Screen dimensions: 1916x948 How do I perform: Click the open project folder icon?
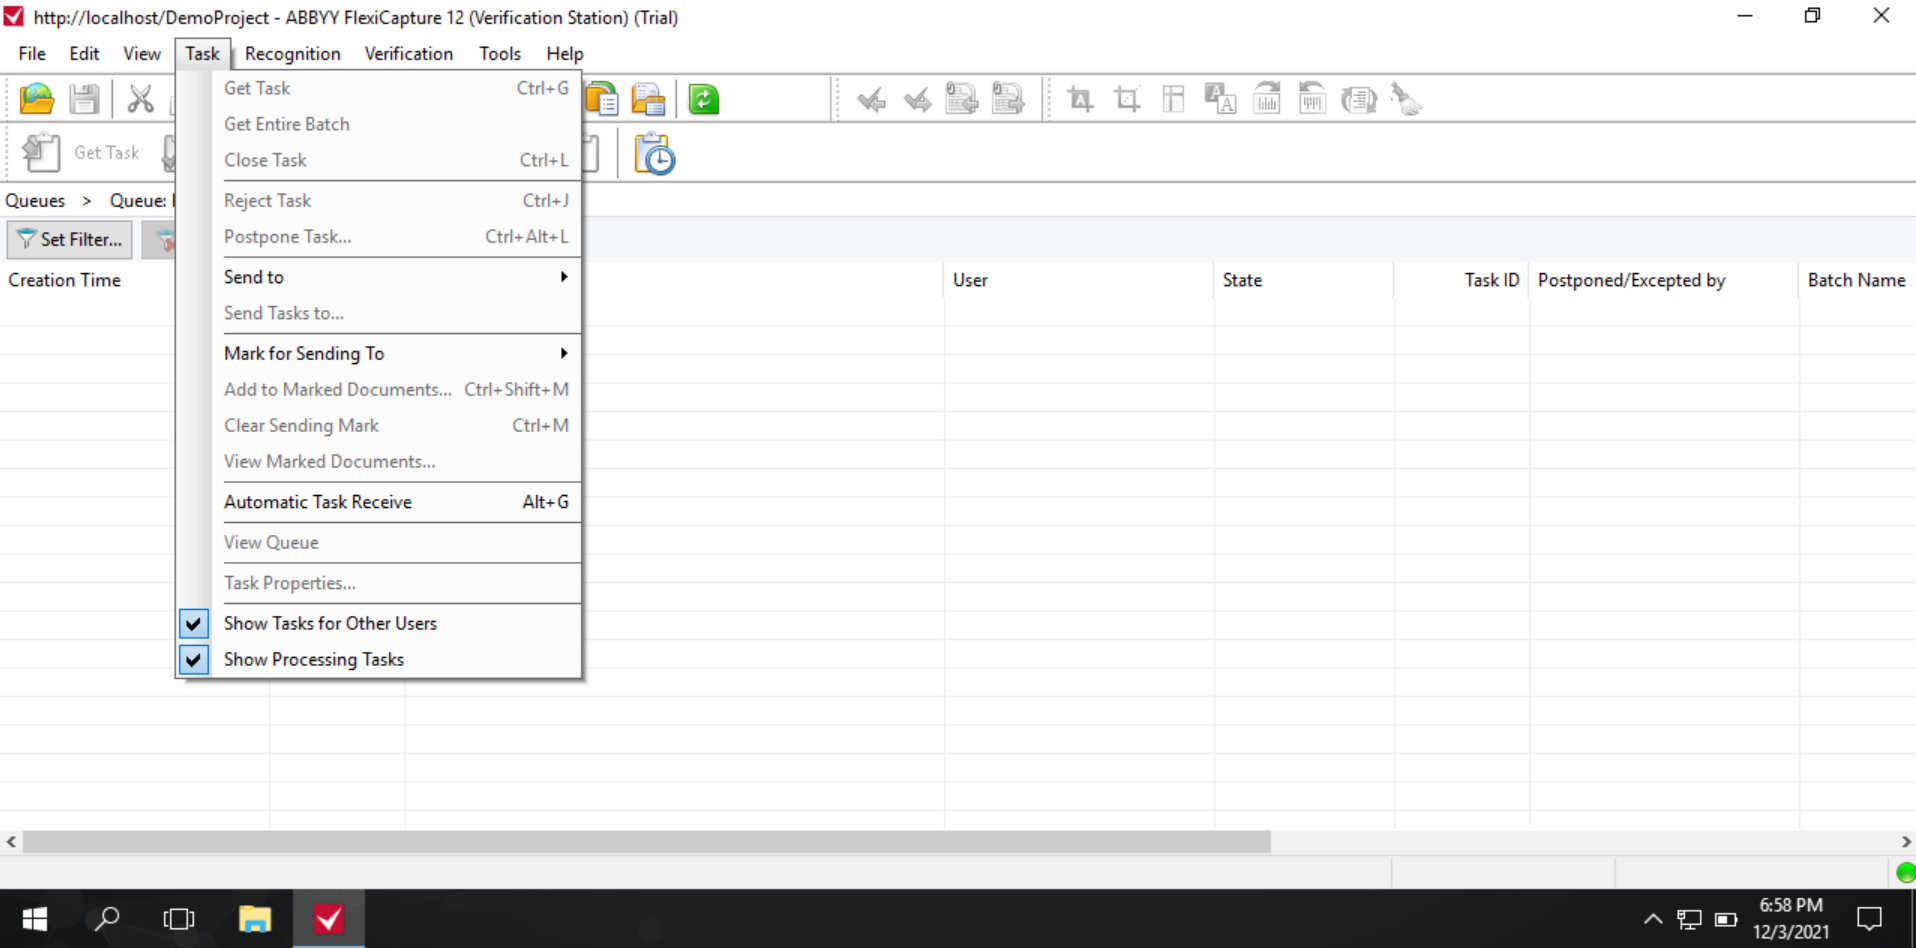37,99
